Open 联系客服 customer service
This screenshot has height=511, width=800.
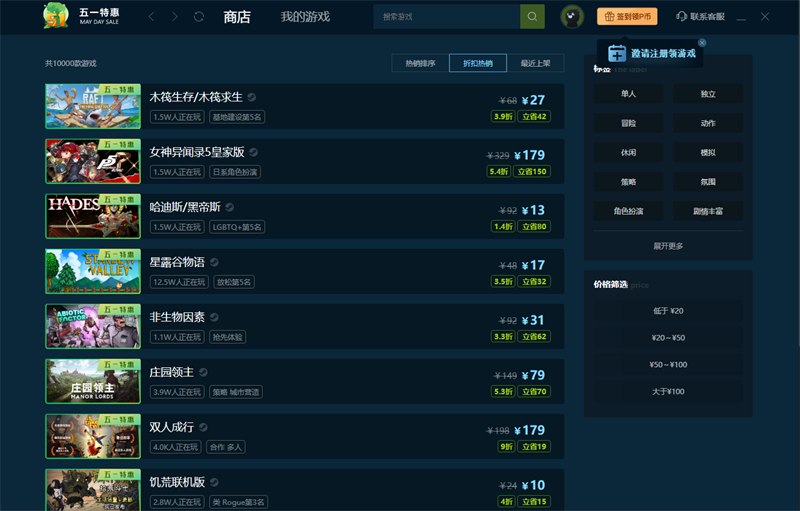(700, 17)
